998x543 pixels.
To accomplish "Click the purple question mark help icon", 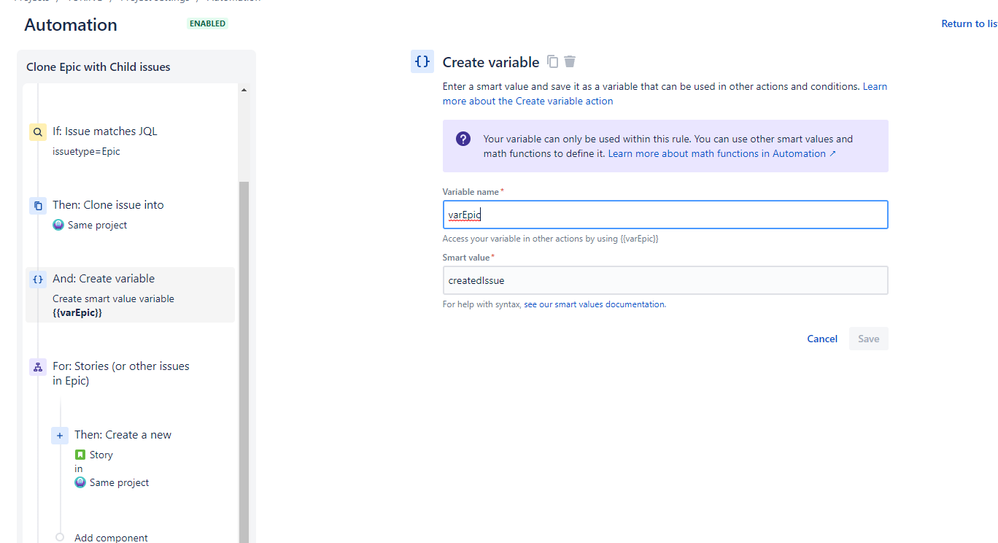I will (x=463, y=139).
